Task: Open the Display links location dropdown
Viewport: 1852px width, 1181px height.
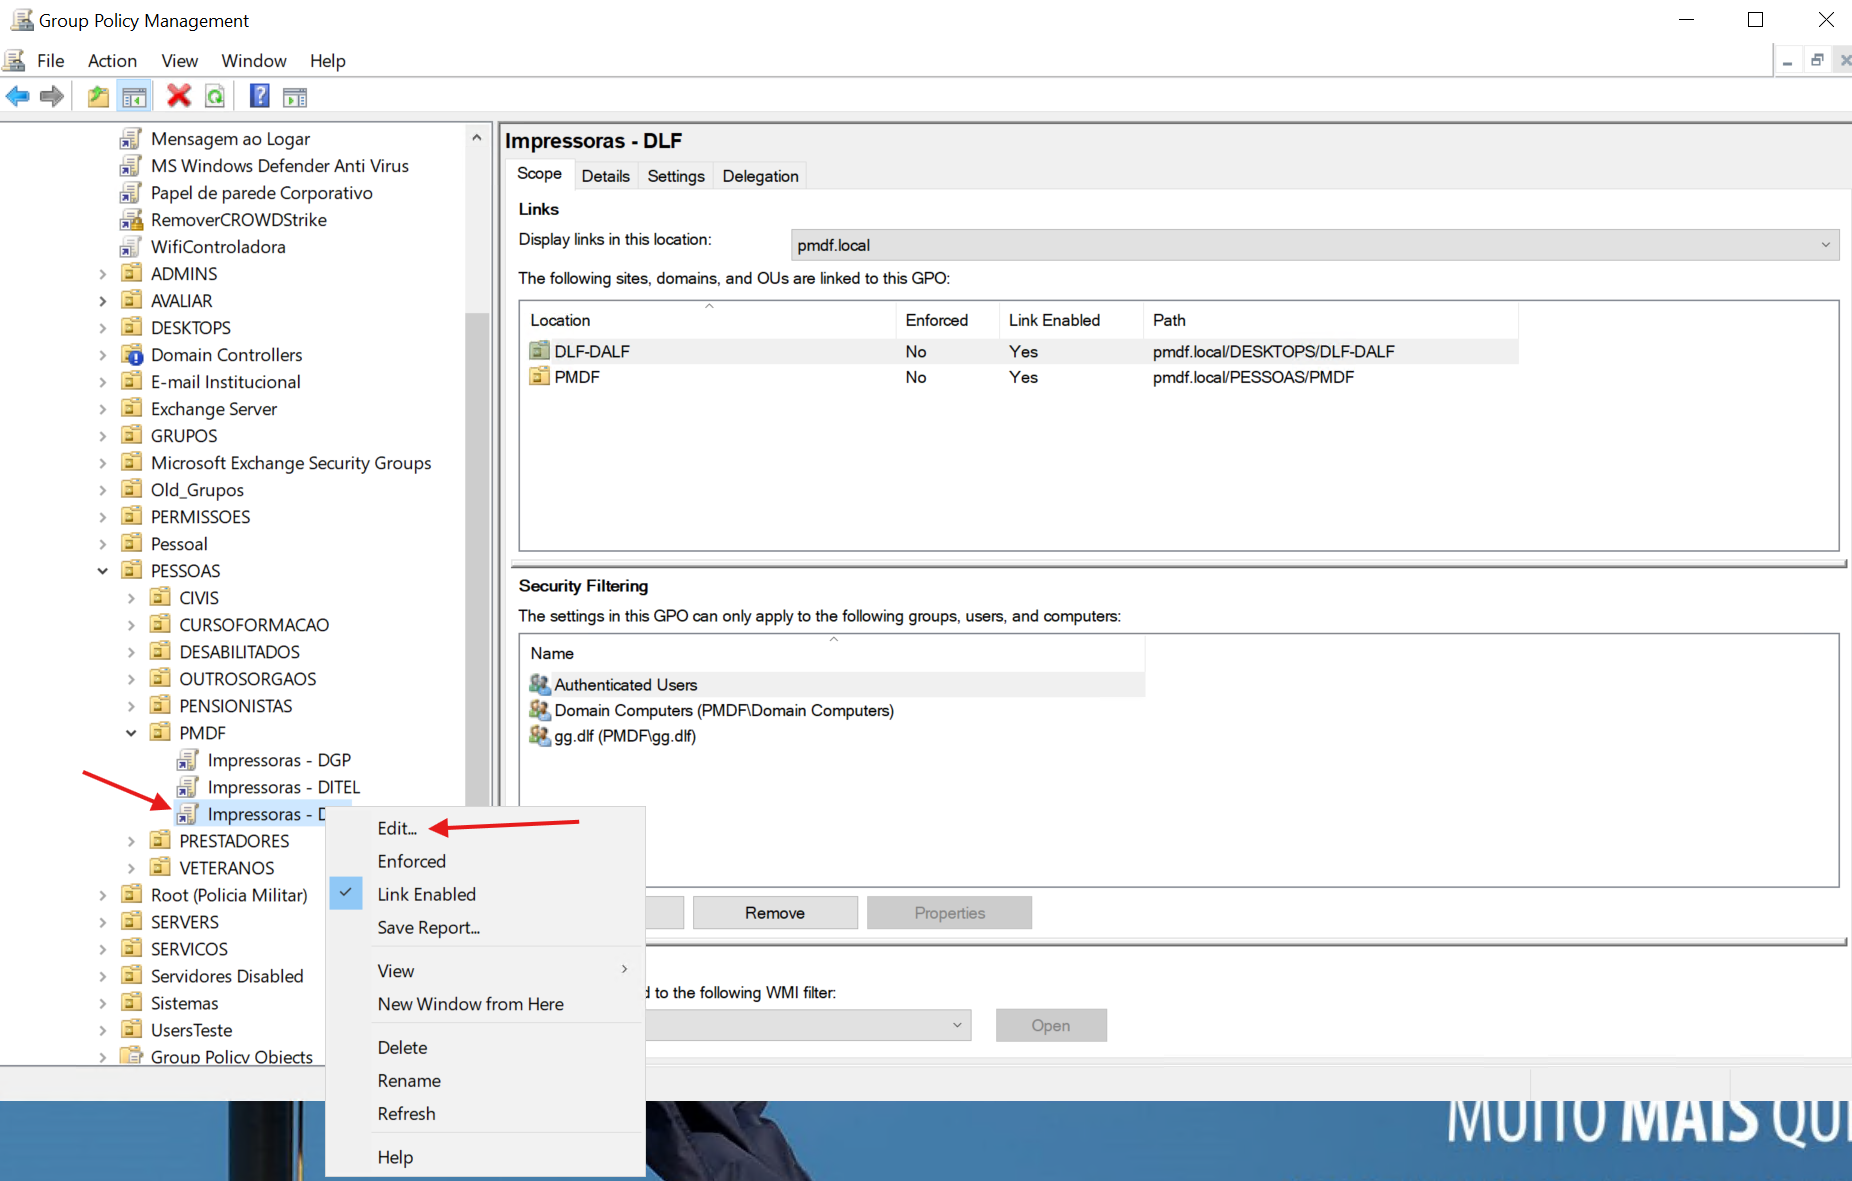Action: click(x=1825, y=245)
